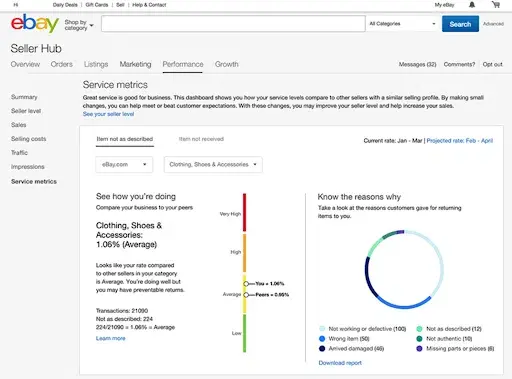
Task: Select Item not as described tab
Action: pyautogui.click(x=125, y=139)
